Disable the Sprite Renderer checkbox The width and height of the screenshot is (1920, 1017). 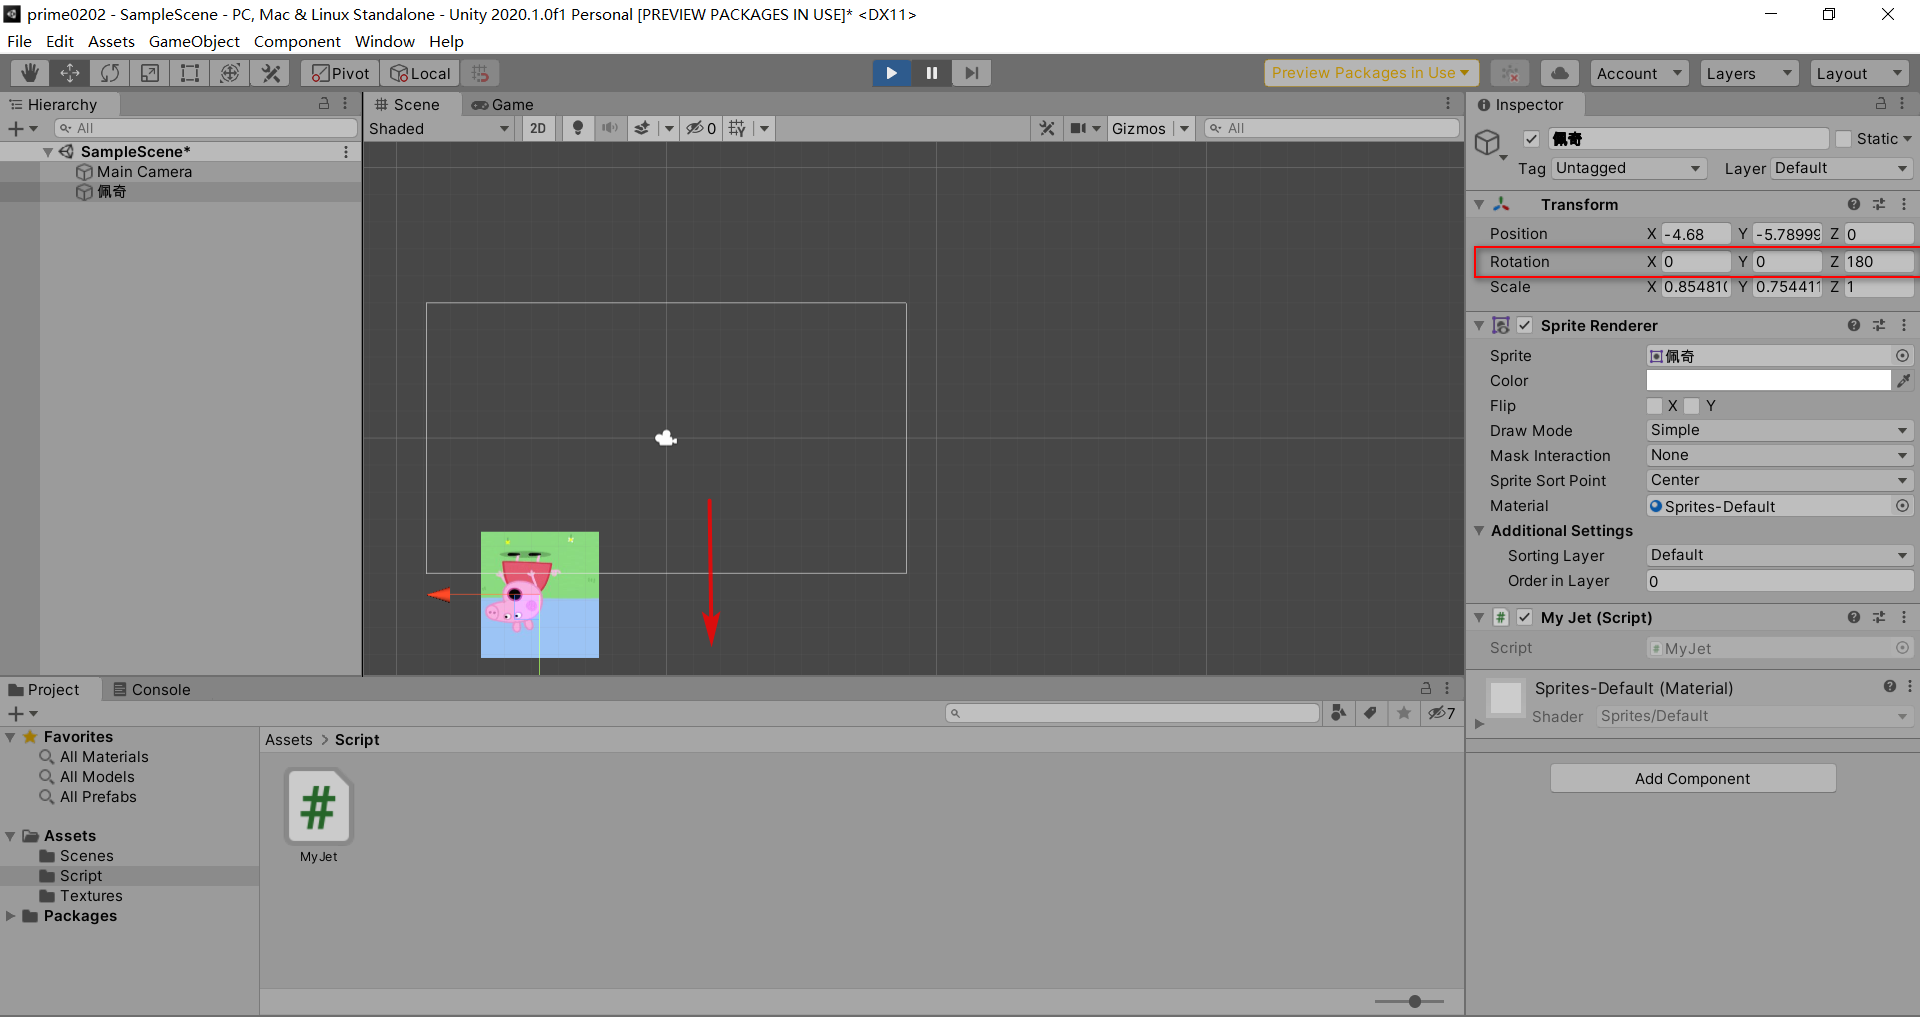point(1524,325)
